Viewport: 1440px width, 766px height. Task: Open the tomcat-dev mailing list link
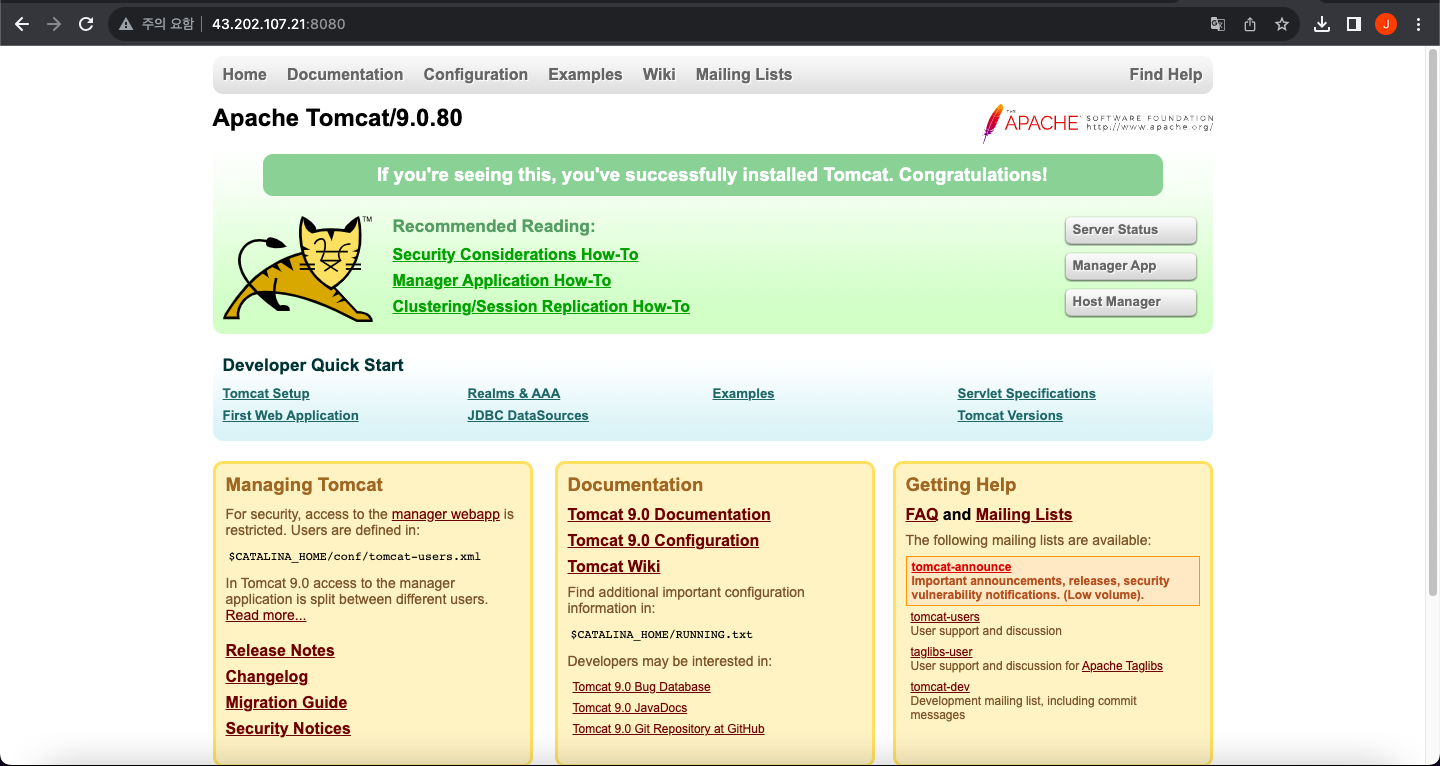(x=940, y=687)
